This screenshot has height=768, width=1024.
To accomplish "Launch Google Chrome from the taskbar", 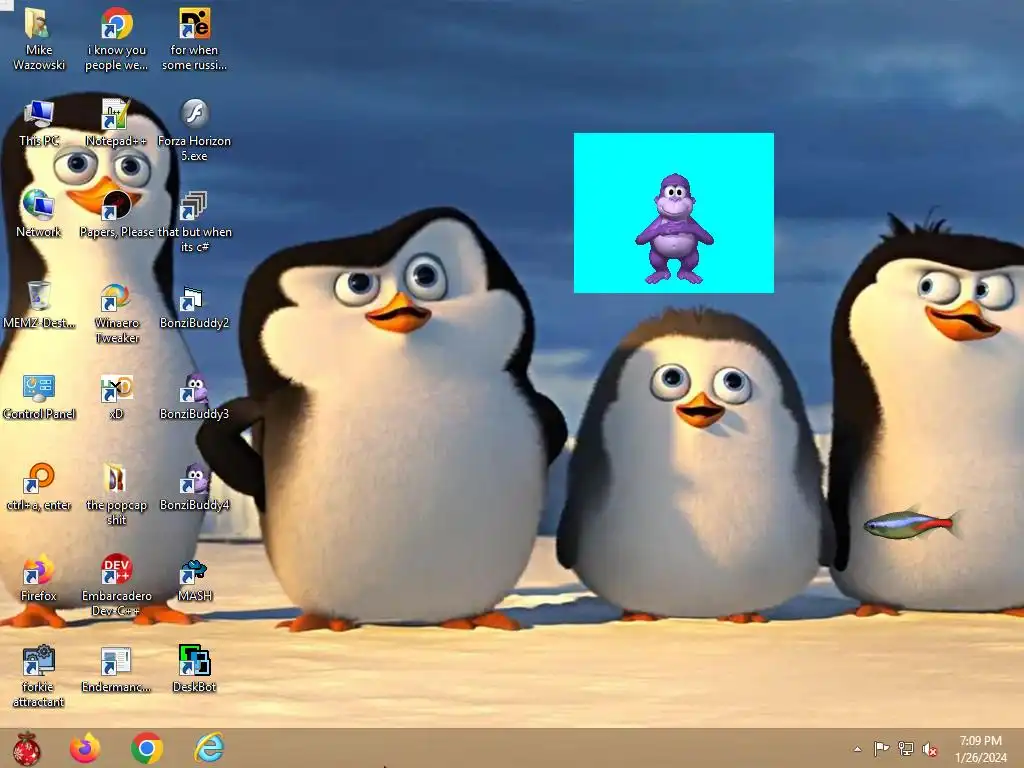I will (x=146, y=748).
